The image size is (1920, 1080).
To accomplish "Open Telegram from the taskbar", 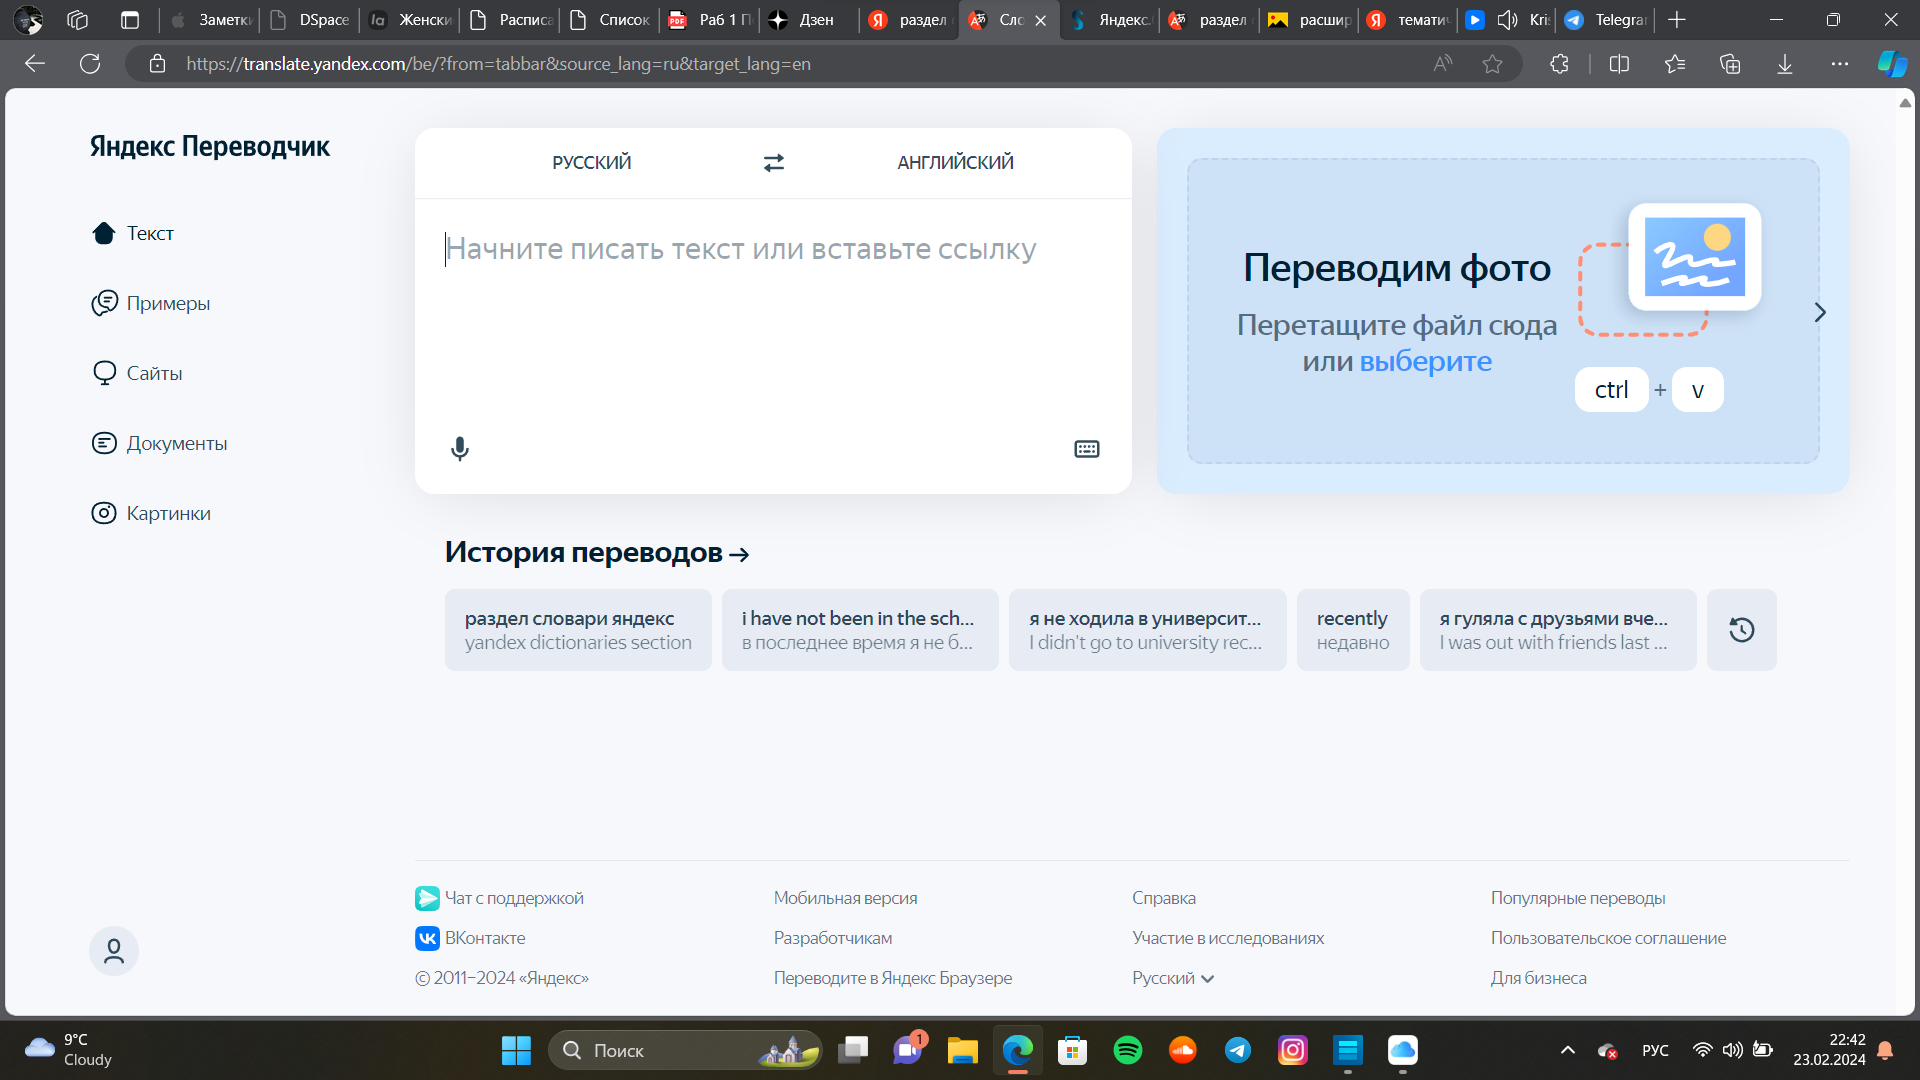I will (x=1238, y=1050).
